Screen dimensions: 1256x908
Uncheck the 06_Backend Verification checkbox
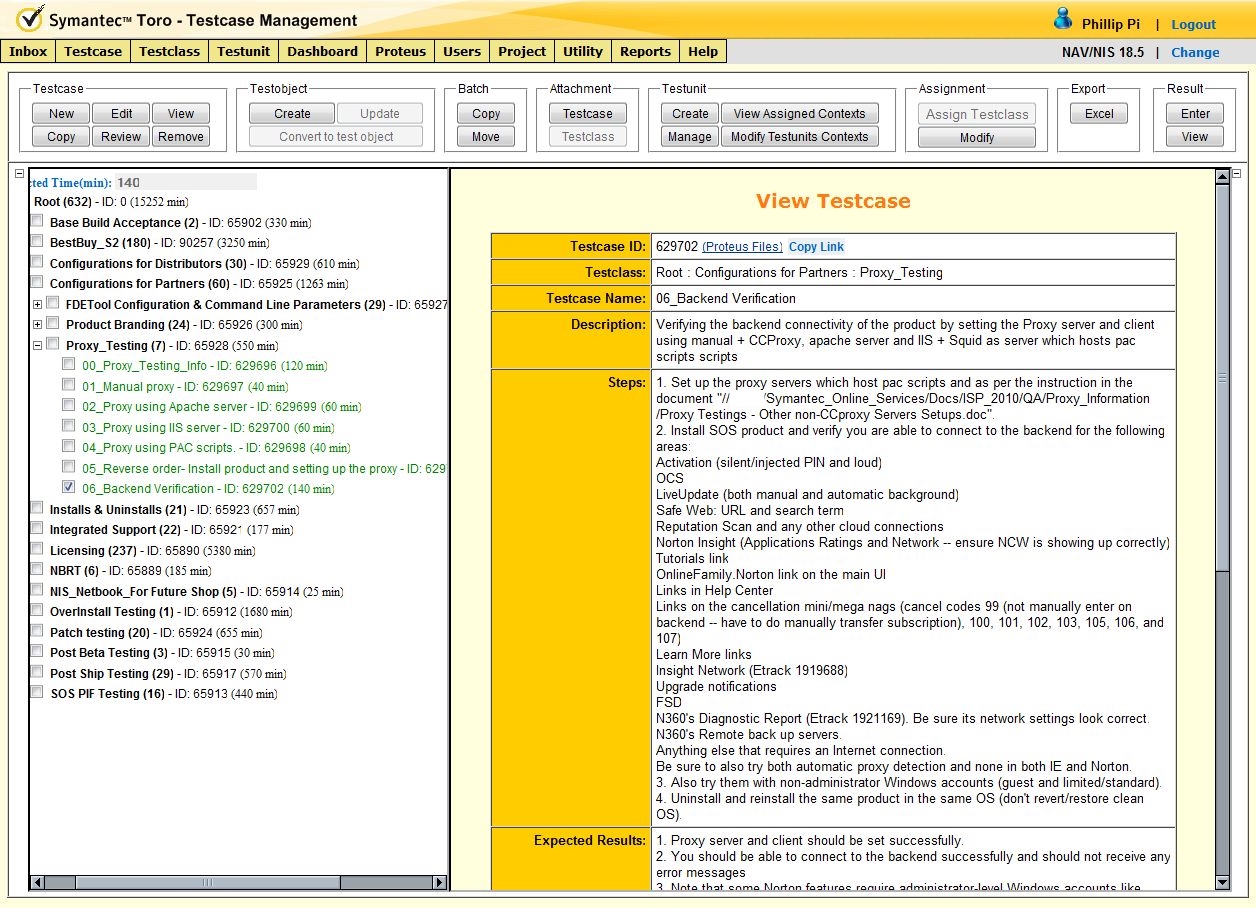coord(68,488)
